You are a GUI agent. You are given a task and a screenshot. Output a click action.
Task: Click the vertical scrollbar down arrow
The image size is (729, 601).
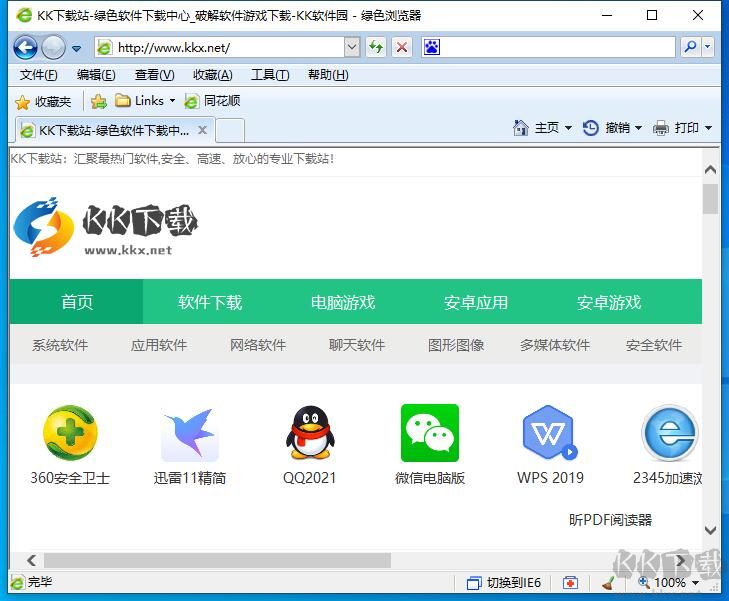click(x=710, y=529)
